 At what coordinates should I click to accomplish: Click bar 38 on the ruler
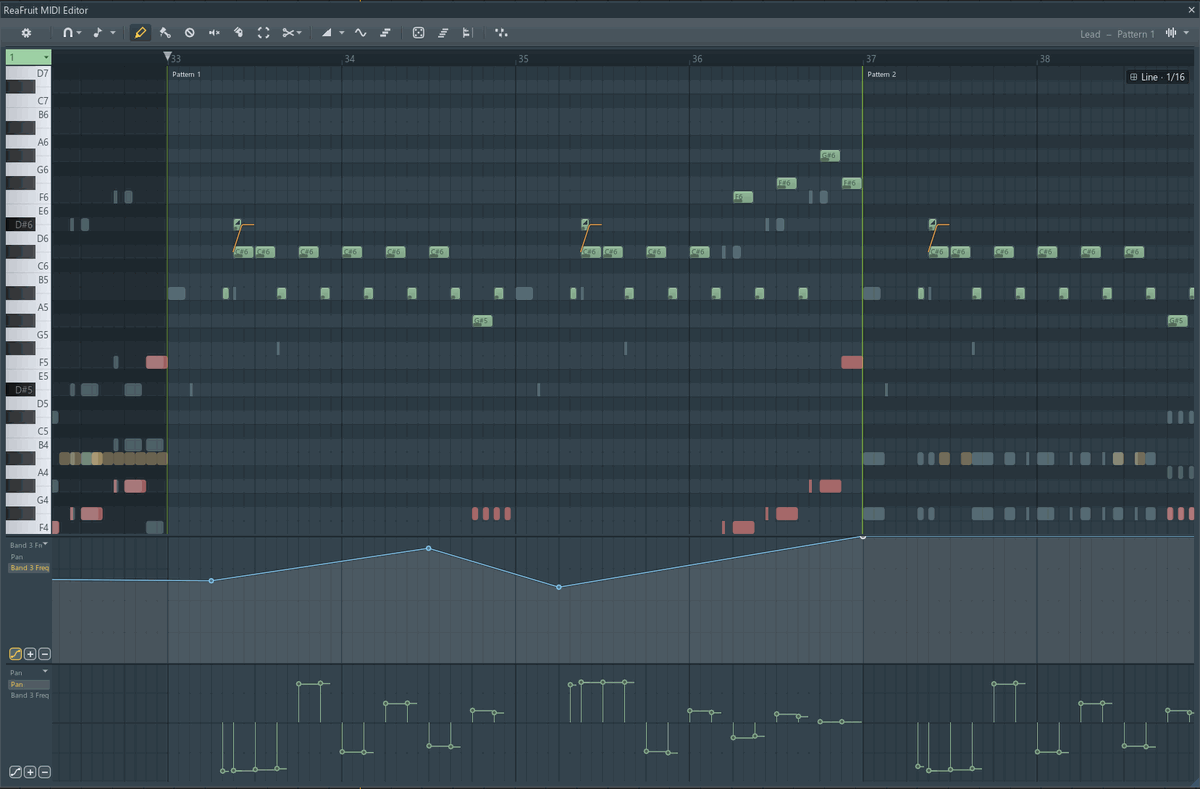1044,59
